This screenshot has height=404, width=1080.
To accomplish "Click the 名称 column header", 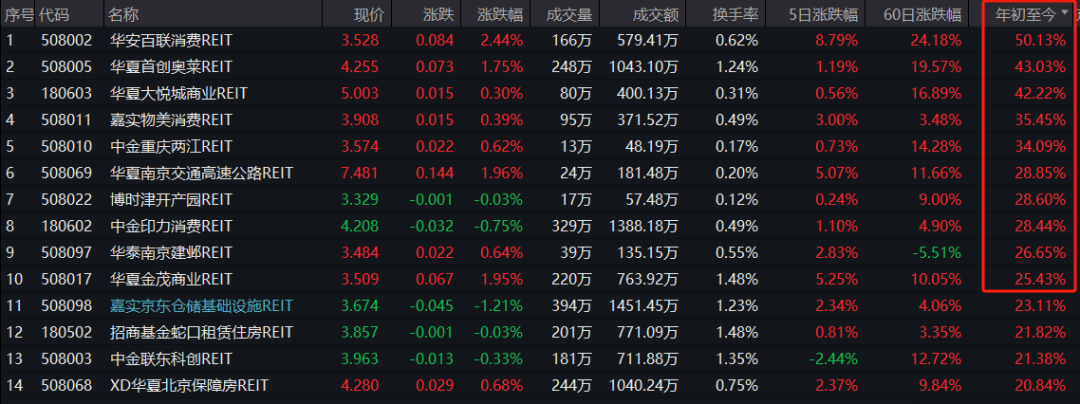I will point(124,15).
